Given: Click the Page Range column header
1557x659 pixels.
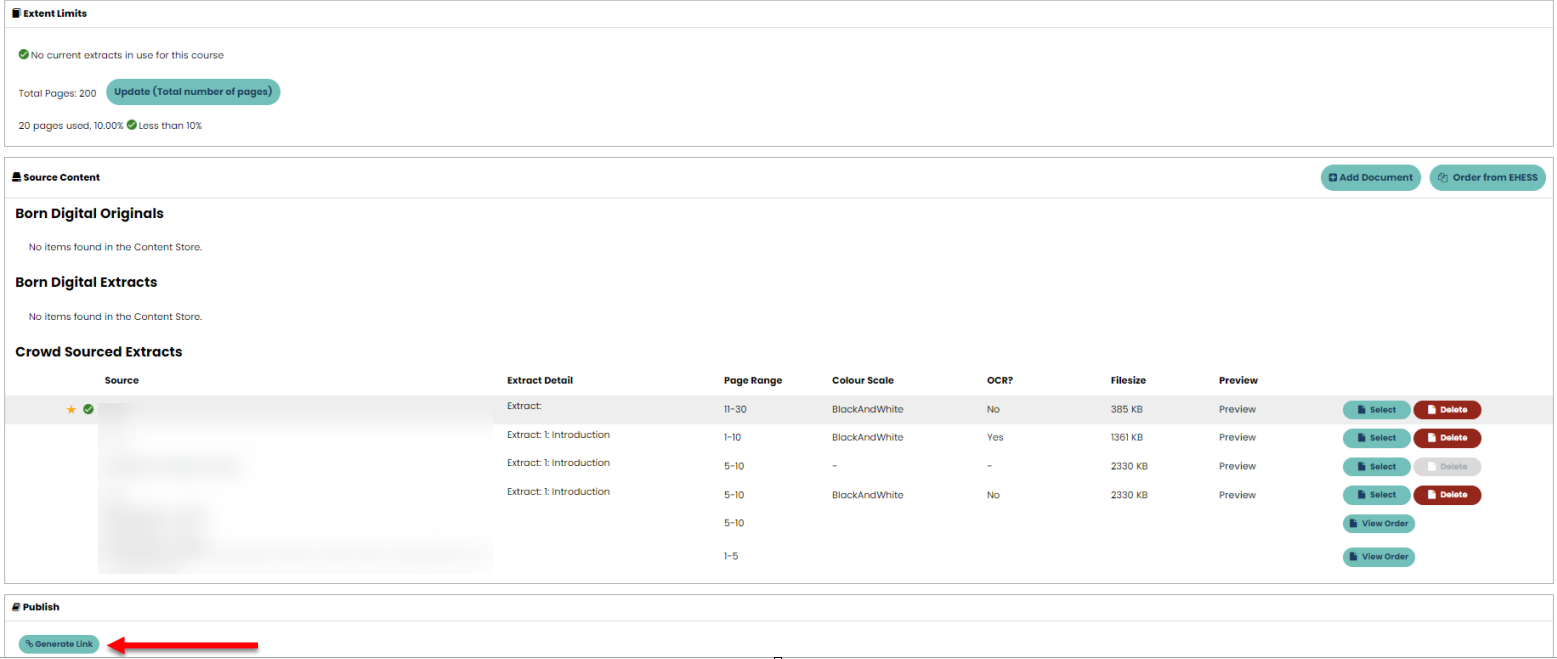Looking at the screenshot, I should coord(752,381).
